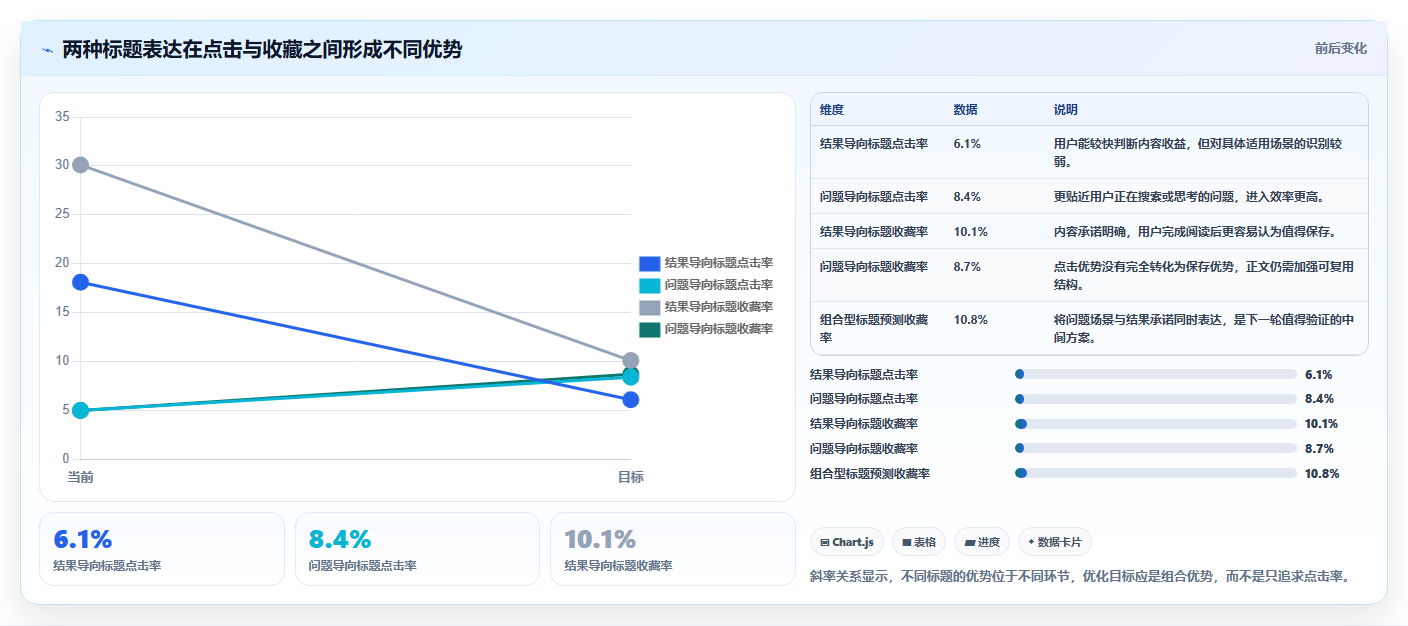This screenshot has width=1408, height=626.
Task: Click the 数据 column header
Action: point(966,110)
